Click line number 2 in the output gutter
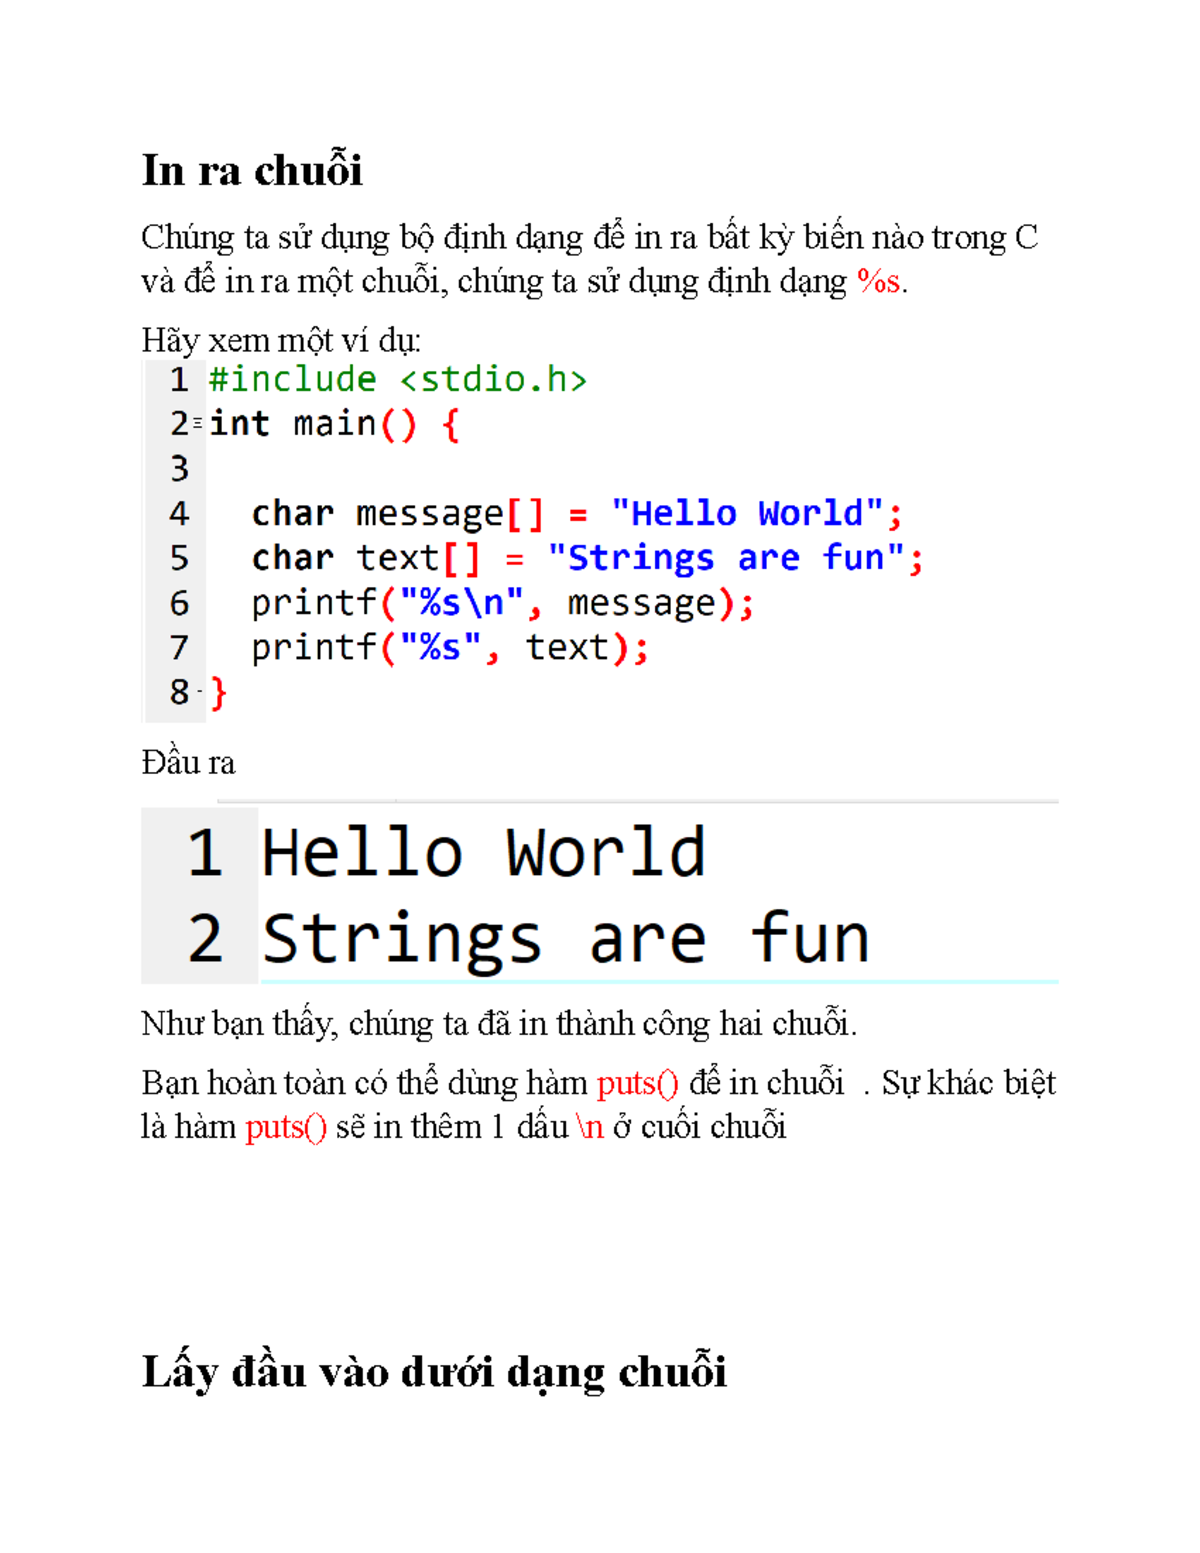The image size is (1200, 1553). click(205, 938)
